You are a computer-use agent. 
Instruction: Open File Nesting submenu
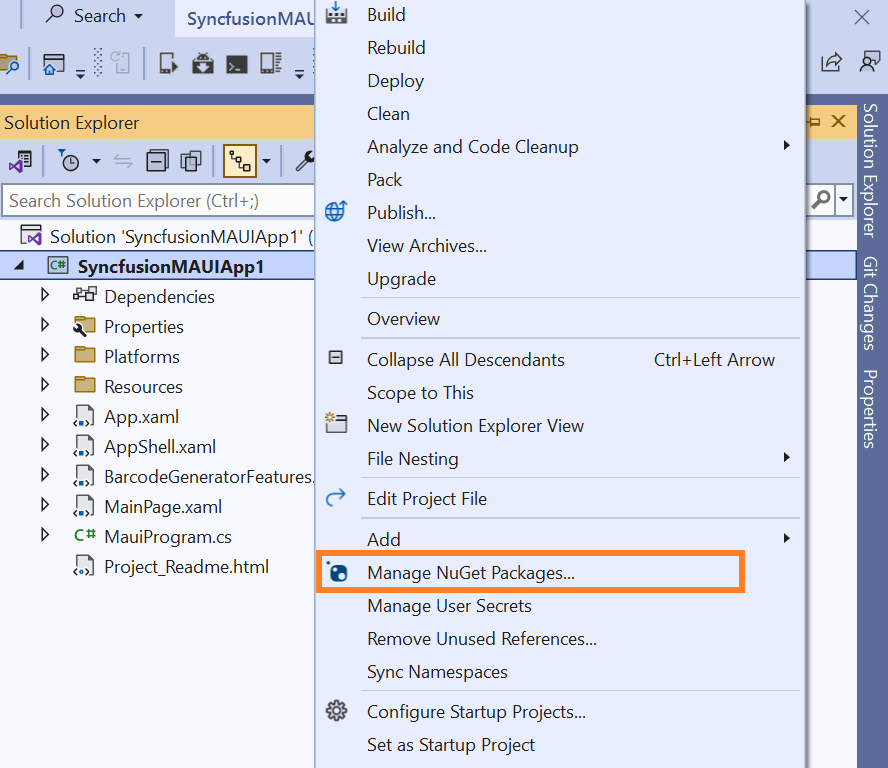(560, 458)
